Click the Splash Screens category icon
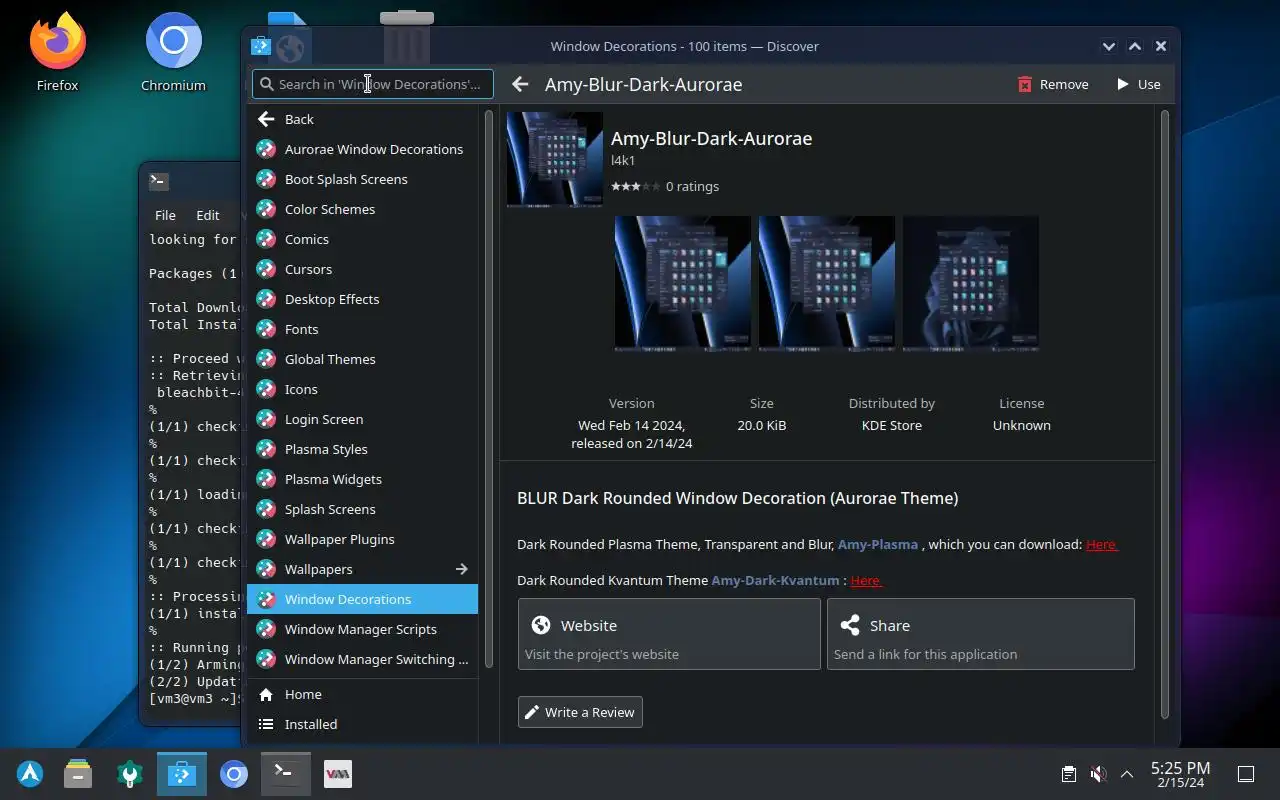This screenshot has height=800, width=1280. click(x=266, y=509)
